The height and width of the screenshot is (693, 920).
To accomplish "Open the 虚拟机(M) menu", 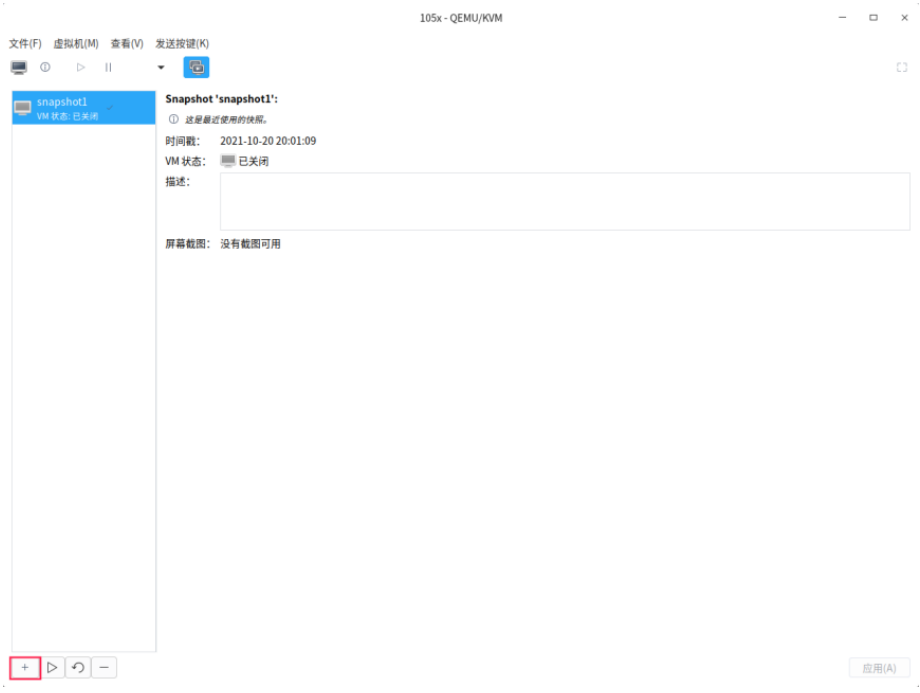I will (x=76, y=43).
